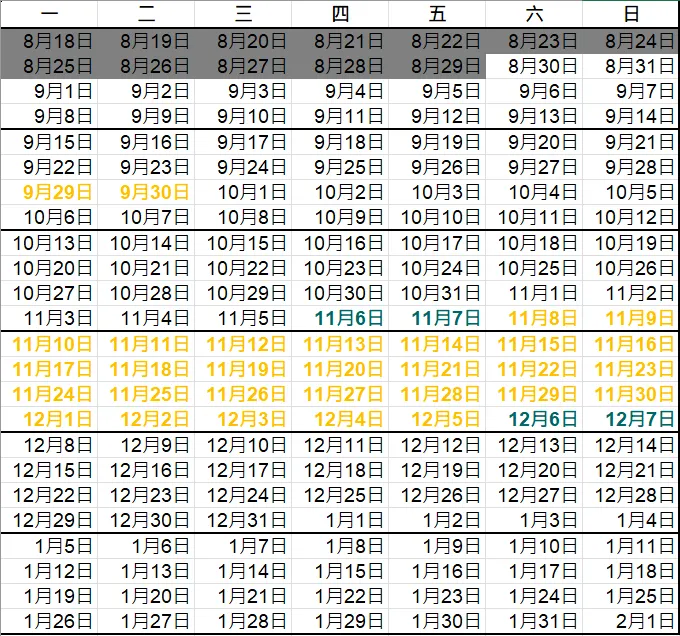Select the 五 weekday header cell
This screenshot has height=636, width=680.
coord(437,14)
